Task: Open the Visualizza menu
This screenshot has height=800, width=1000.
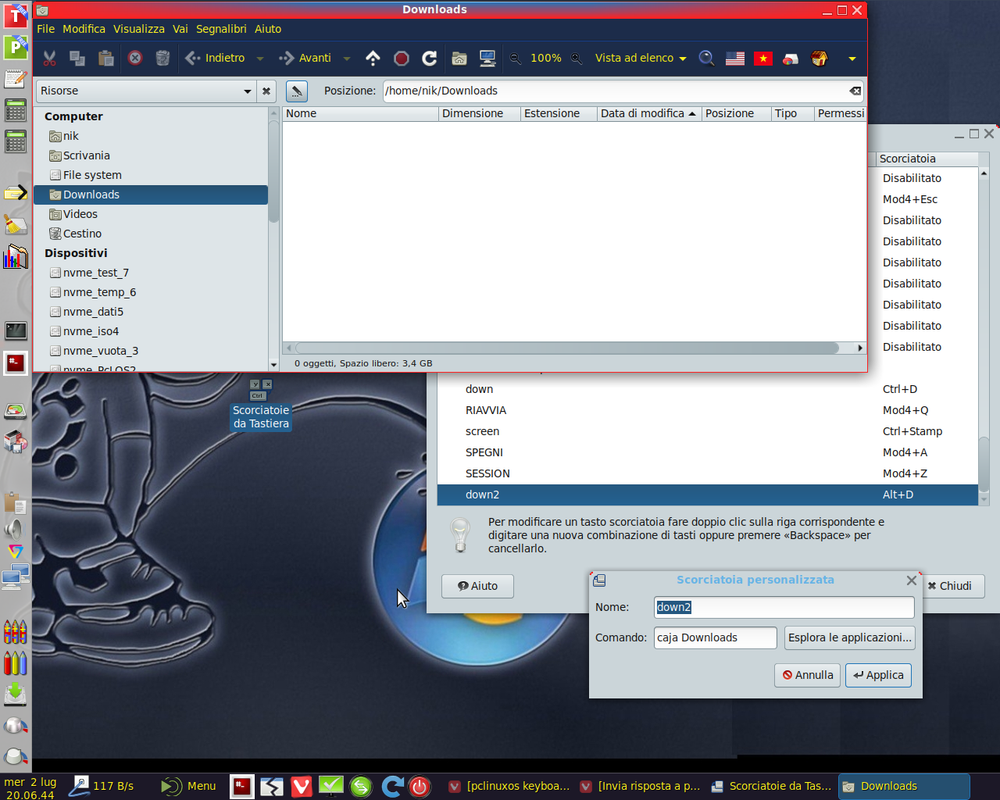Action: (138, 29)
